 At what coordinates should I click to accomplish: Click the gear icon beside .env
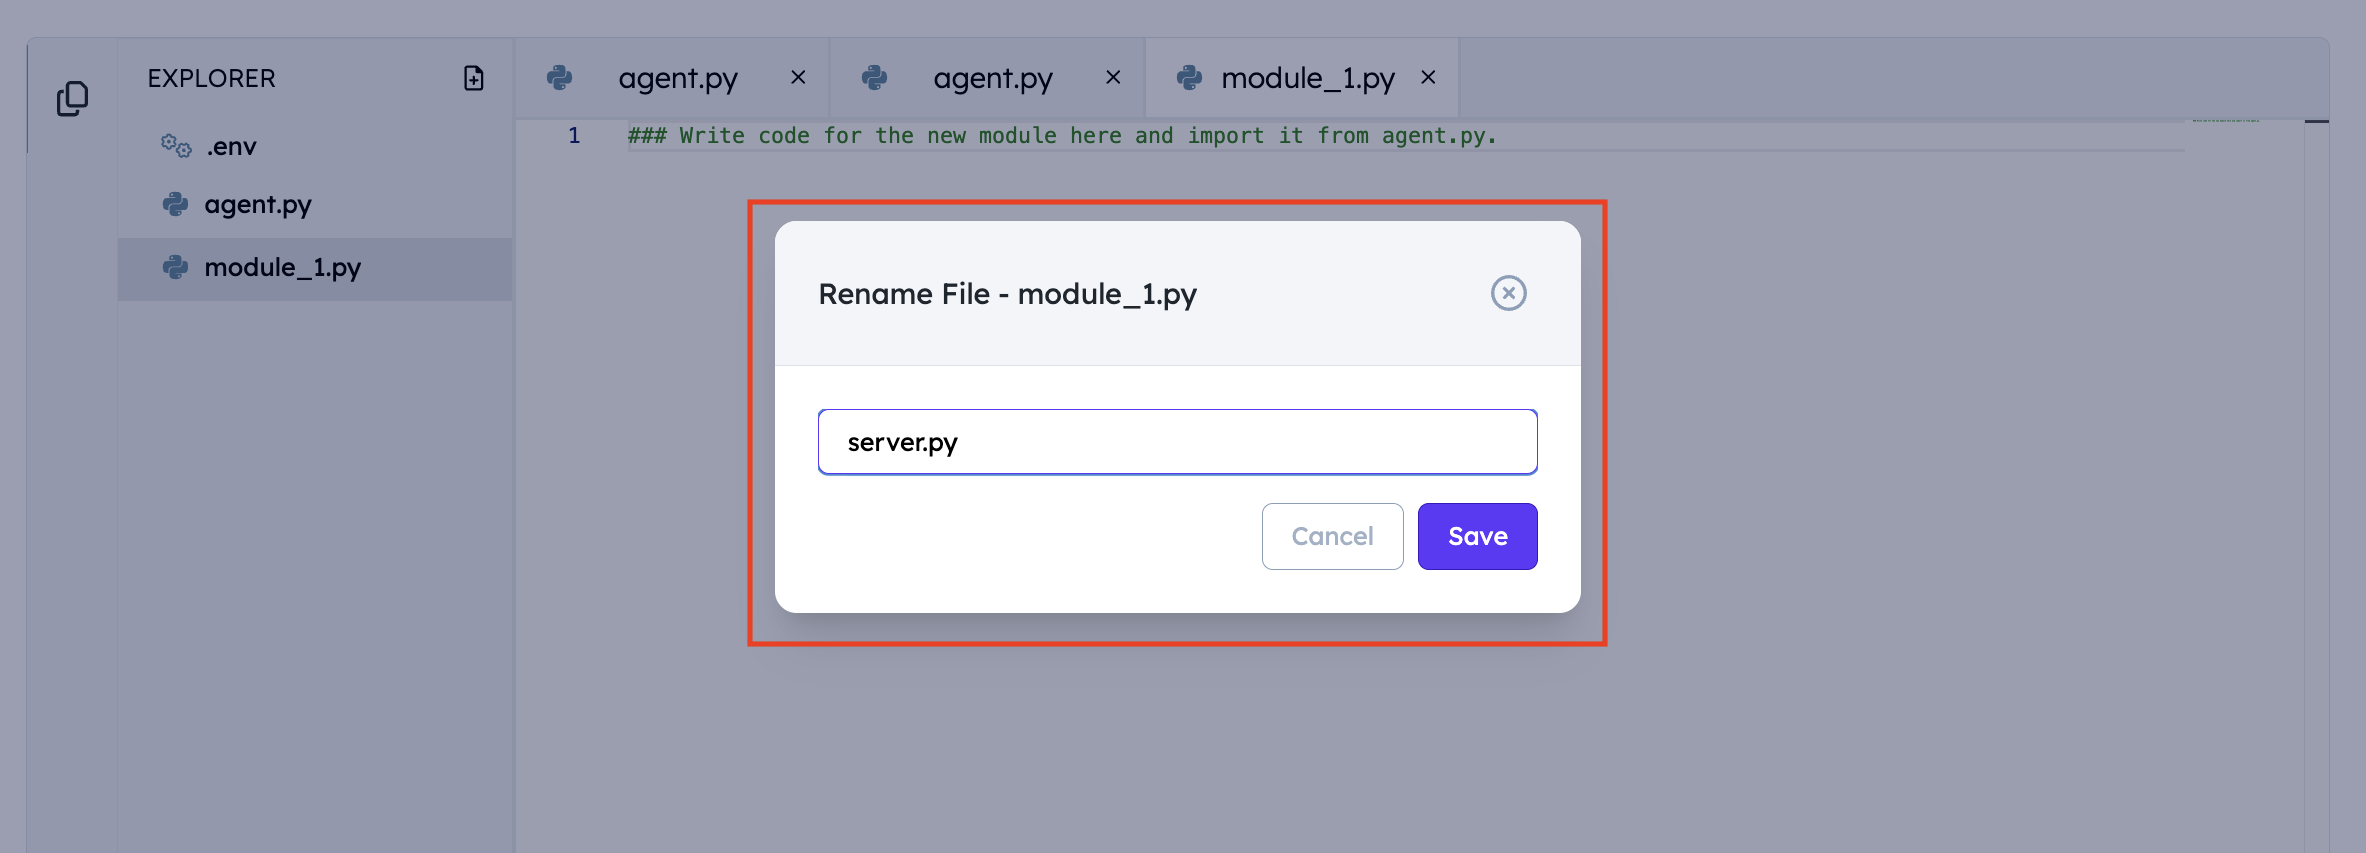pos(176,146)
